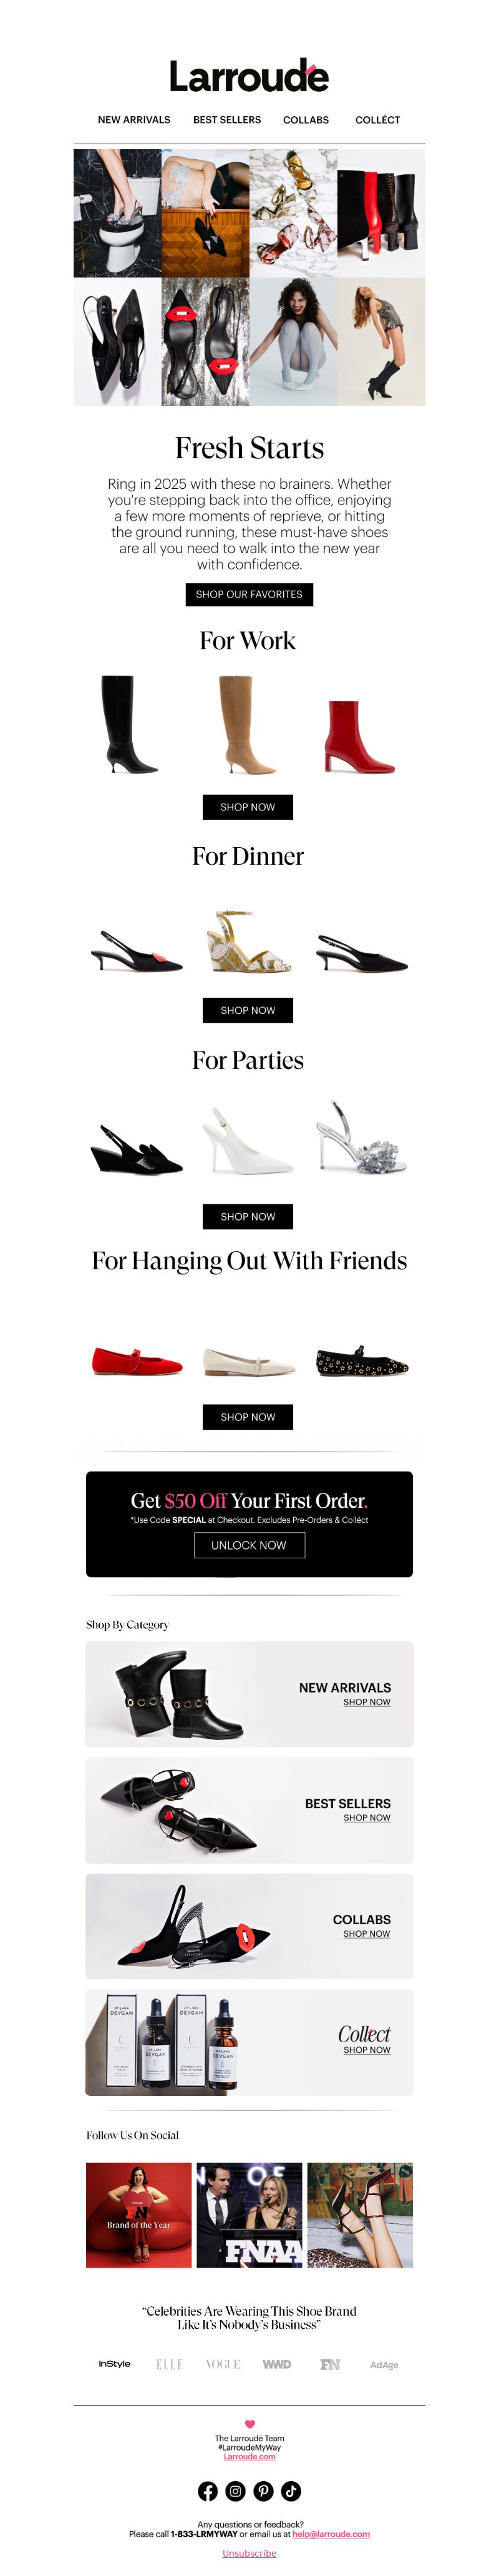The width and height of the screenshot is (499, 2576).
Task: Click the Brand of the Year thumbnail
Action: [x=138, y=2215]
